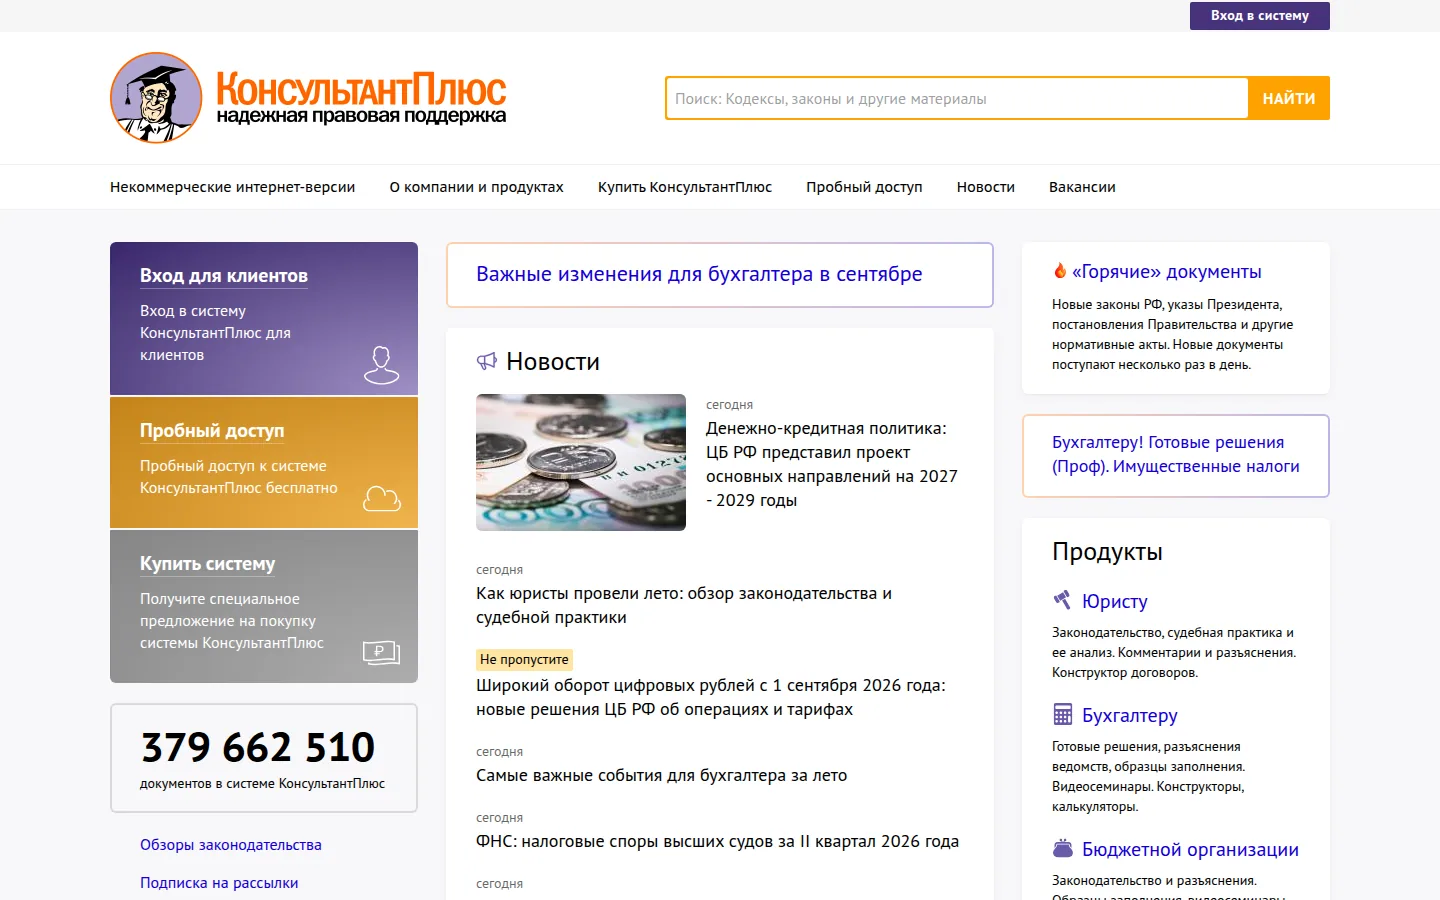Read news about Денежно-кредитная политика ЦБ РФ
1440x900 pixels.
(x=832, y=464)
